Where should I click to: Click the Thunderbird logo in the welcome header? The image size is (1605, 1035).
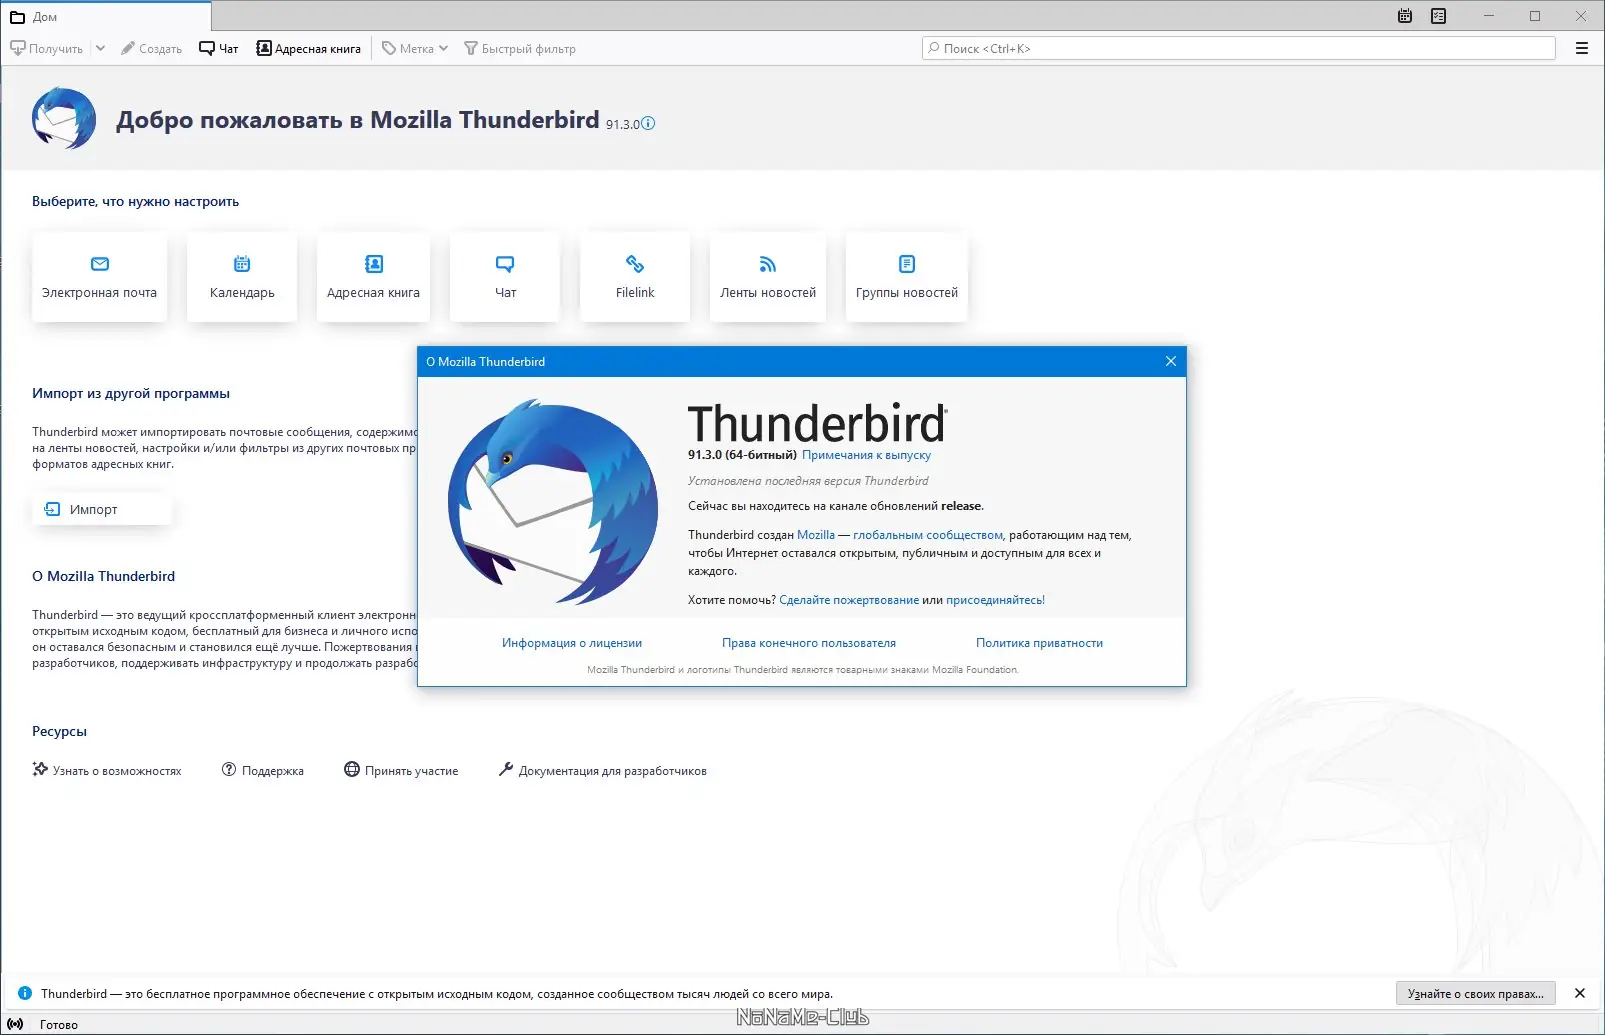click(x=64, y=118)
